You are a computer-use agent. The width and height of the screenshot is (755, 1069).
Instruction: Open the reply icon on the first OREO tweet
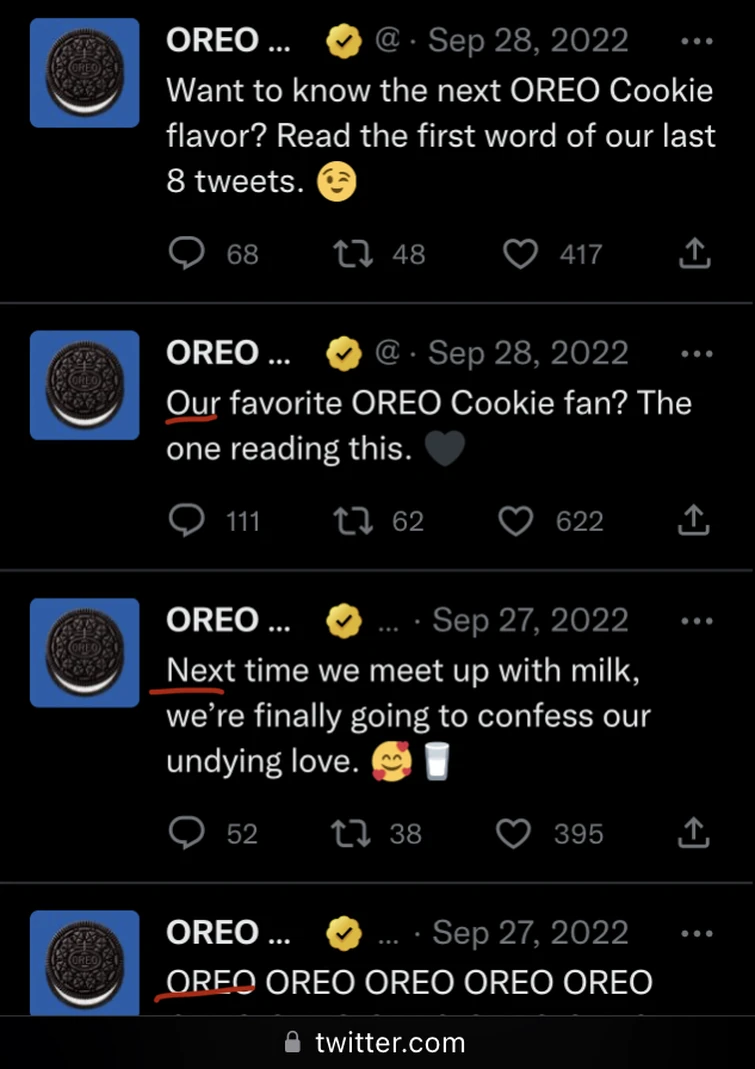(186, 254)
